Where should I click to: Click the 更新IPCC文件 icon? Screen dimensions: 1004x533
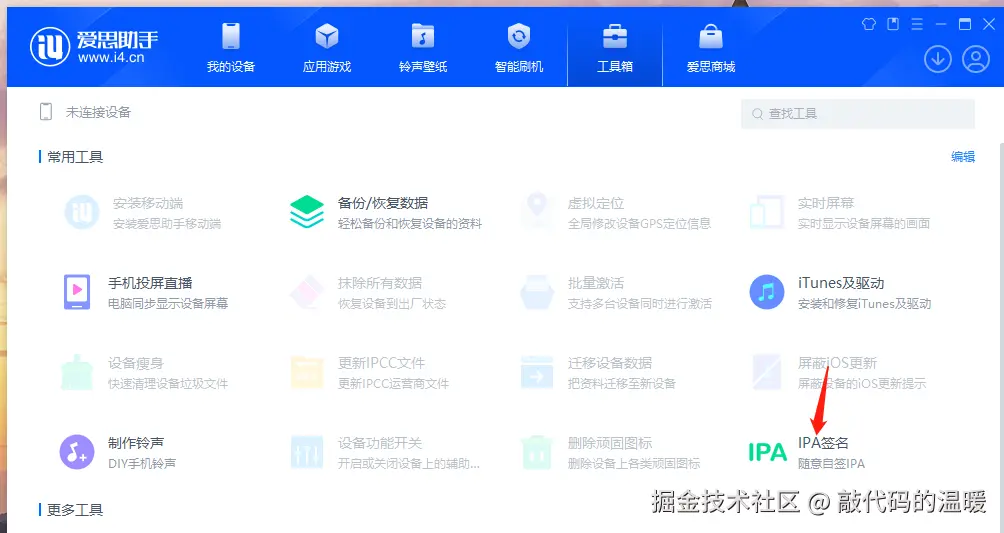point(307,372)
